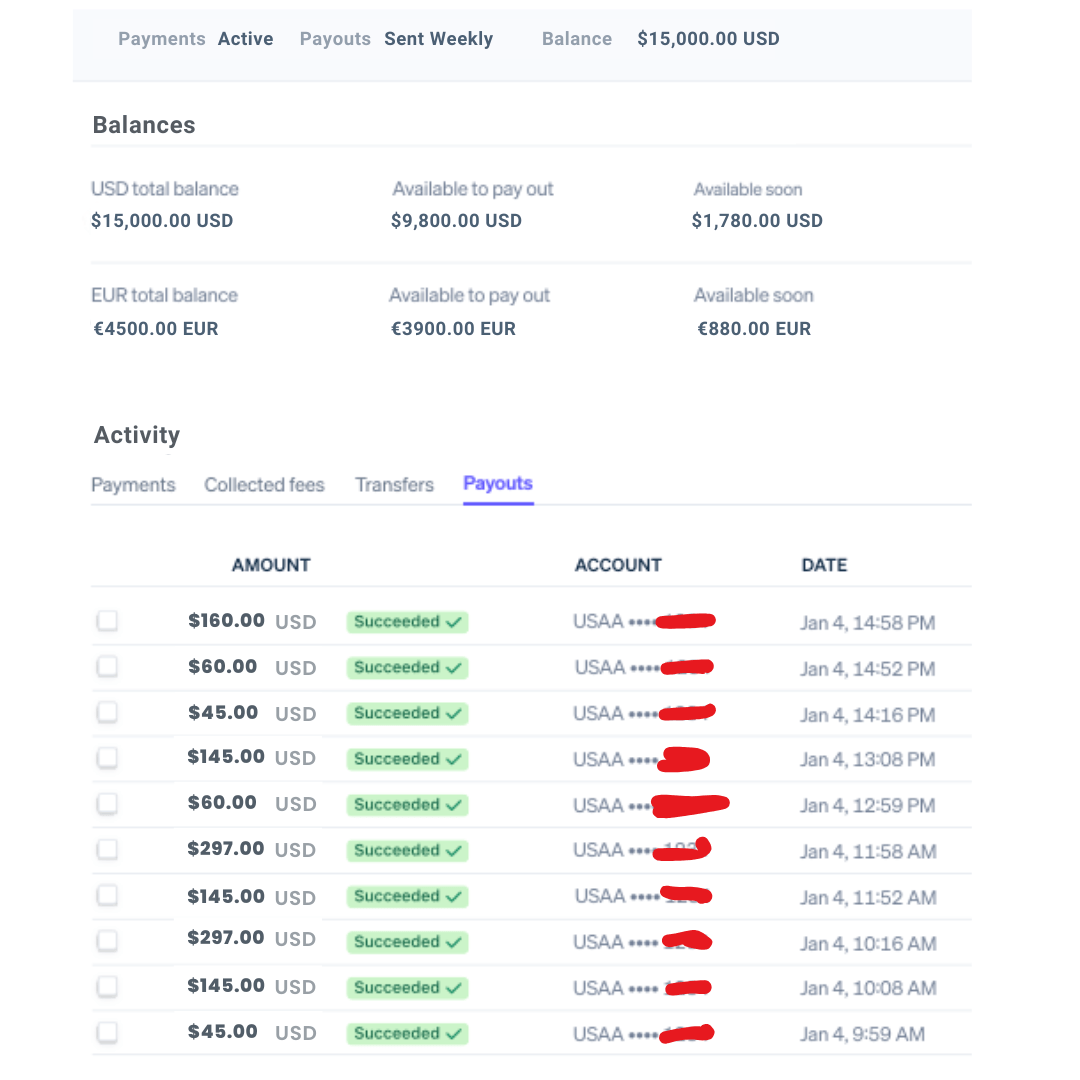Switch to the Collected fees tab
Image resolution: width=1080 pixels, height=1080 pixels.
[x=264, y=485]
